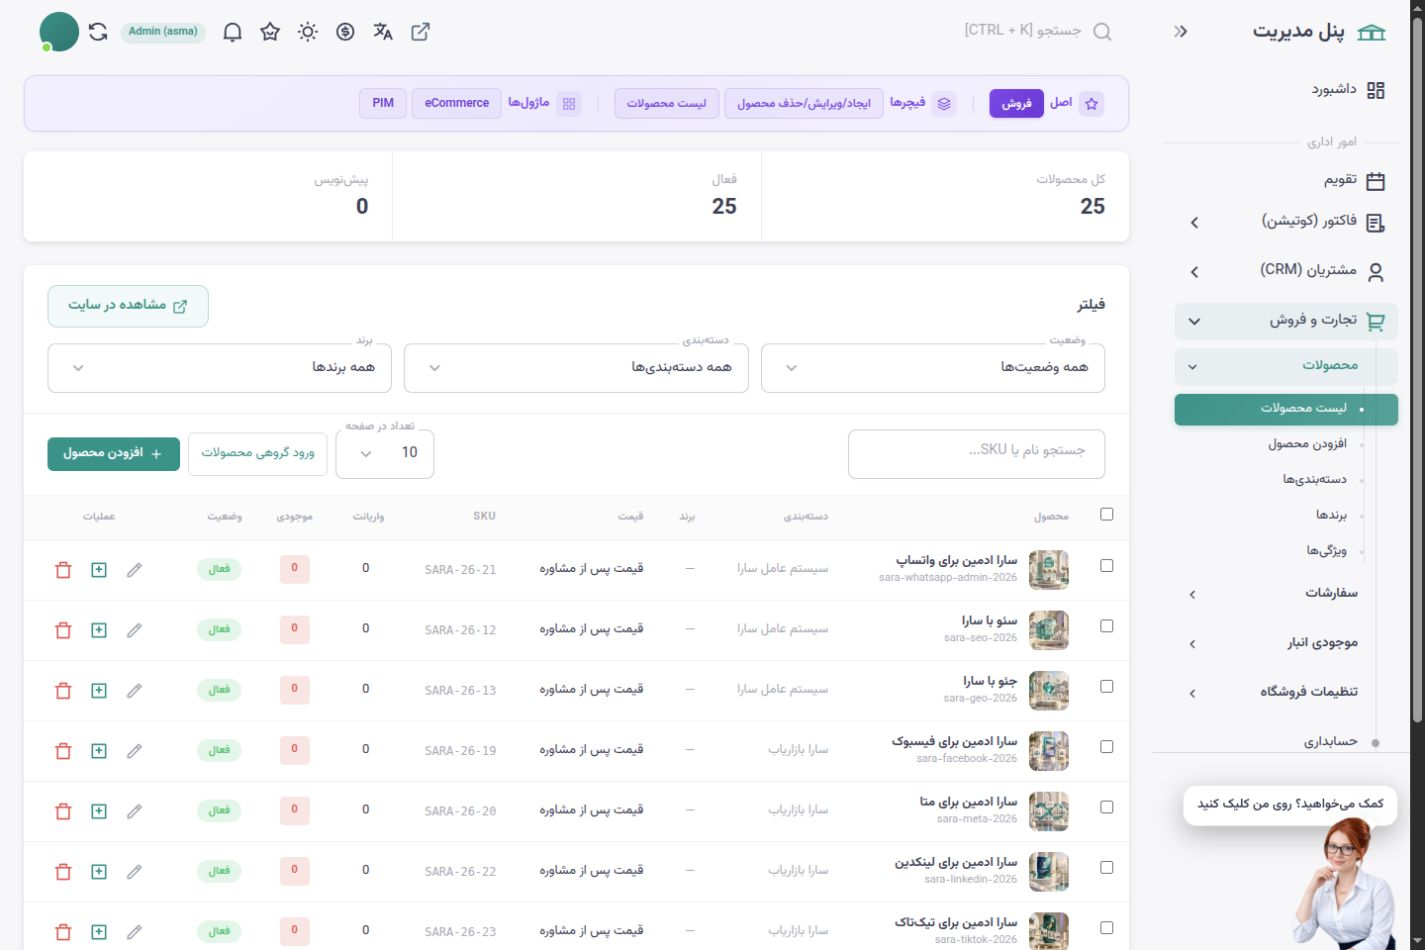The image size is (1425, 950).
Task: Go to افزودن محصول in sidebar
Action: tap(1307, 444)
